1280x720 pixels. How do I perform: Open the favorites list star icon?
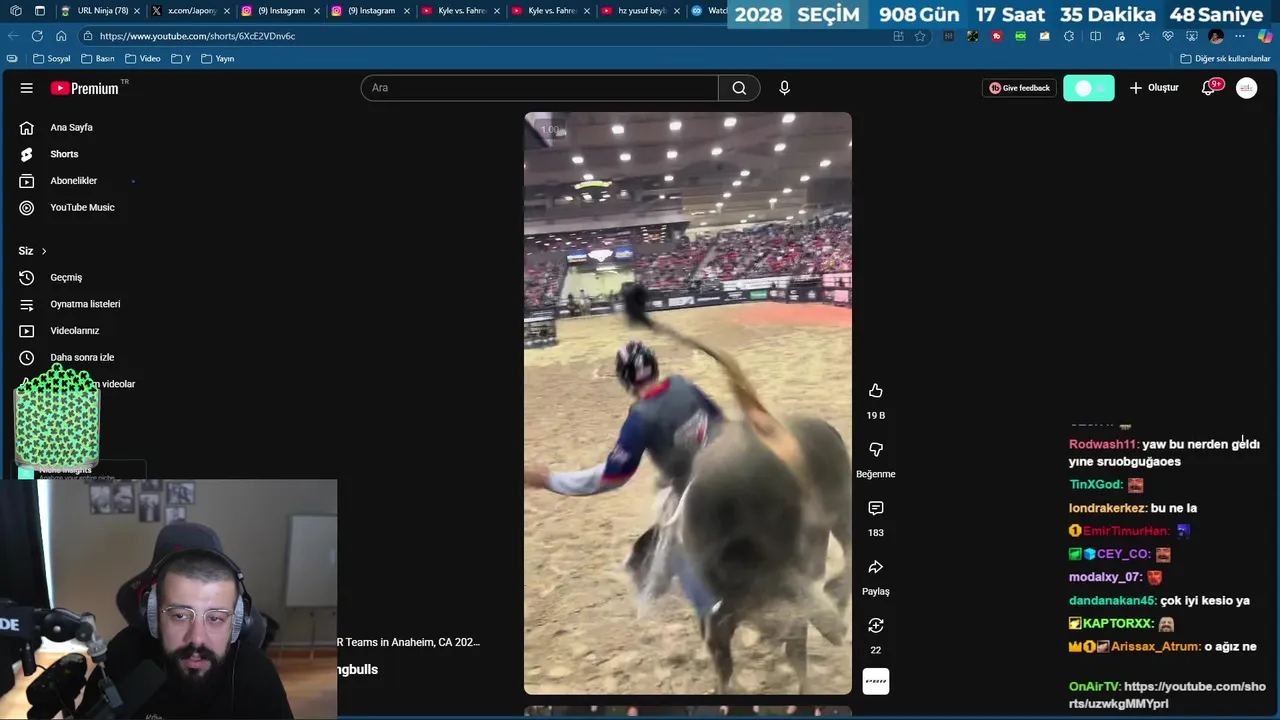click(x=1144, y=36)
